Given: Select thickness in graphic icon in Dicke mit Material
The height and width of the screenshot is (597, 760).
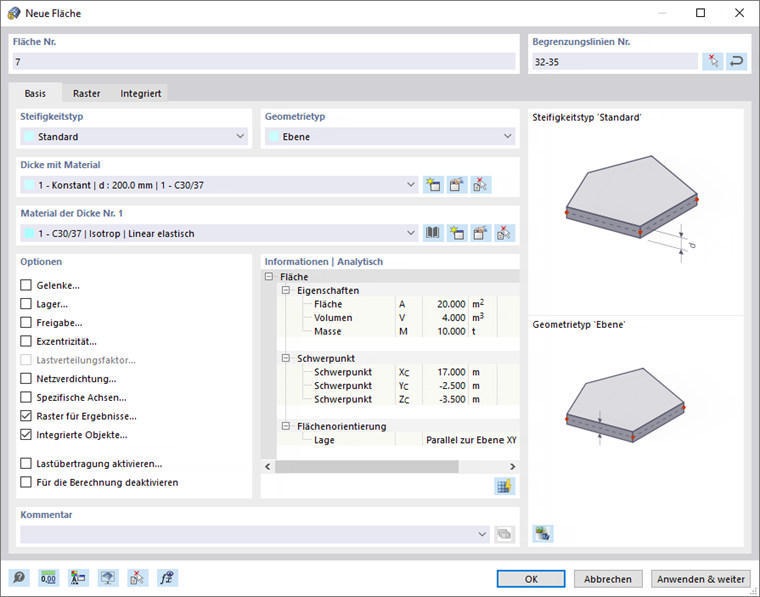Looking at the screenshot, I should click(480, 185).
